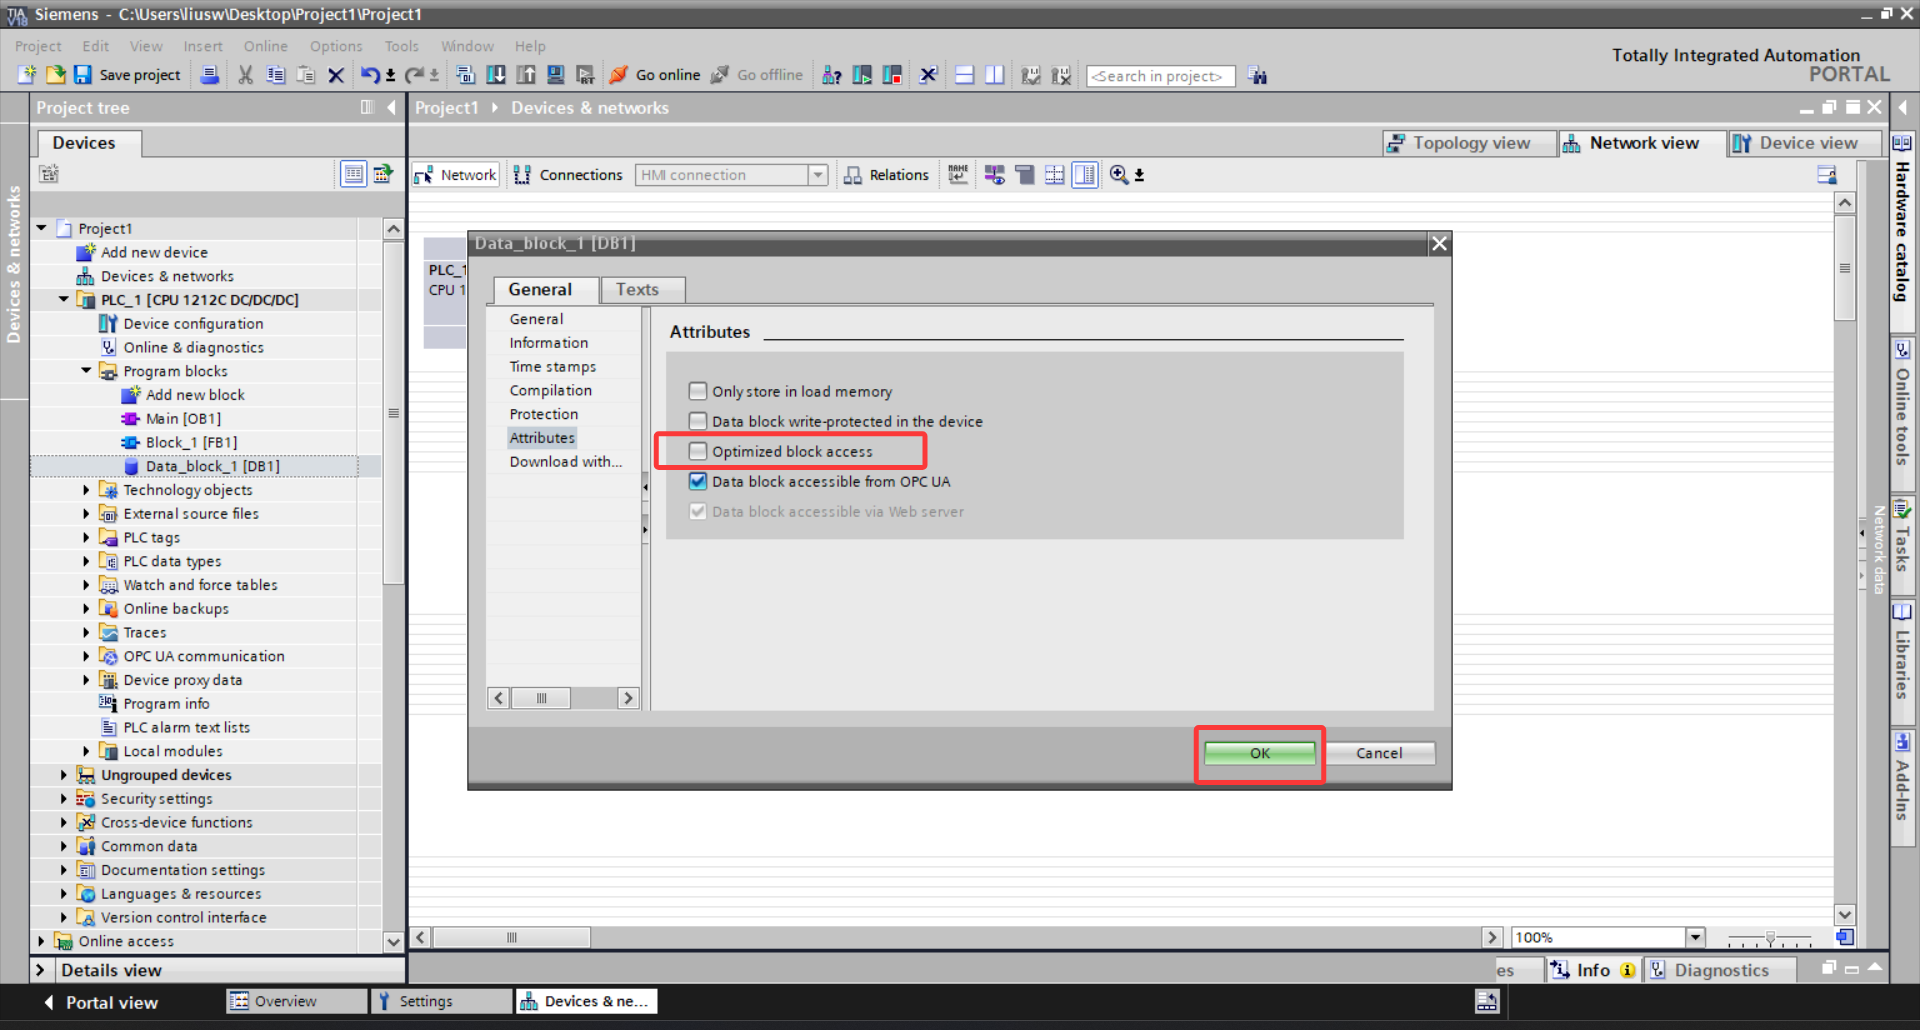
Task: Open the Options menu
Action: (x=336, y=46)
